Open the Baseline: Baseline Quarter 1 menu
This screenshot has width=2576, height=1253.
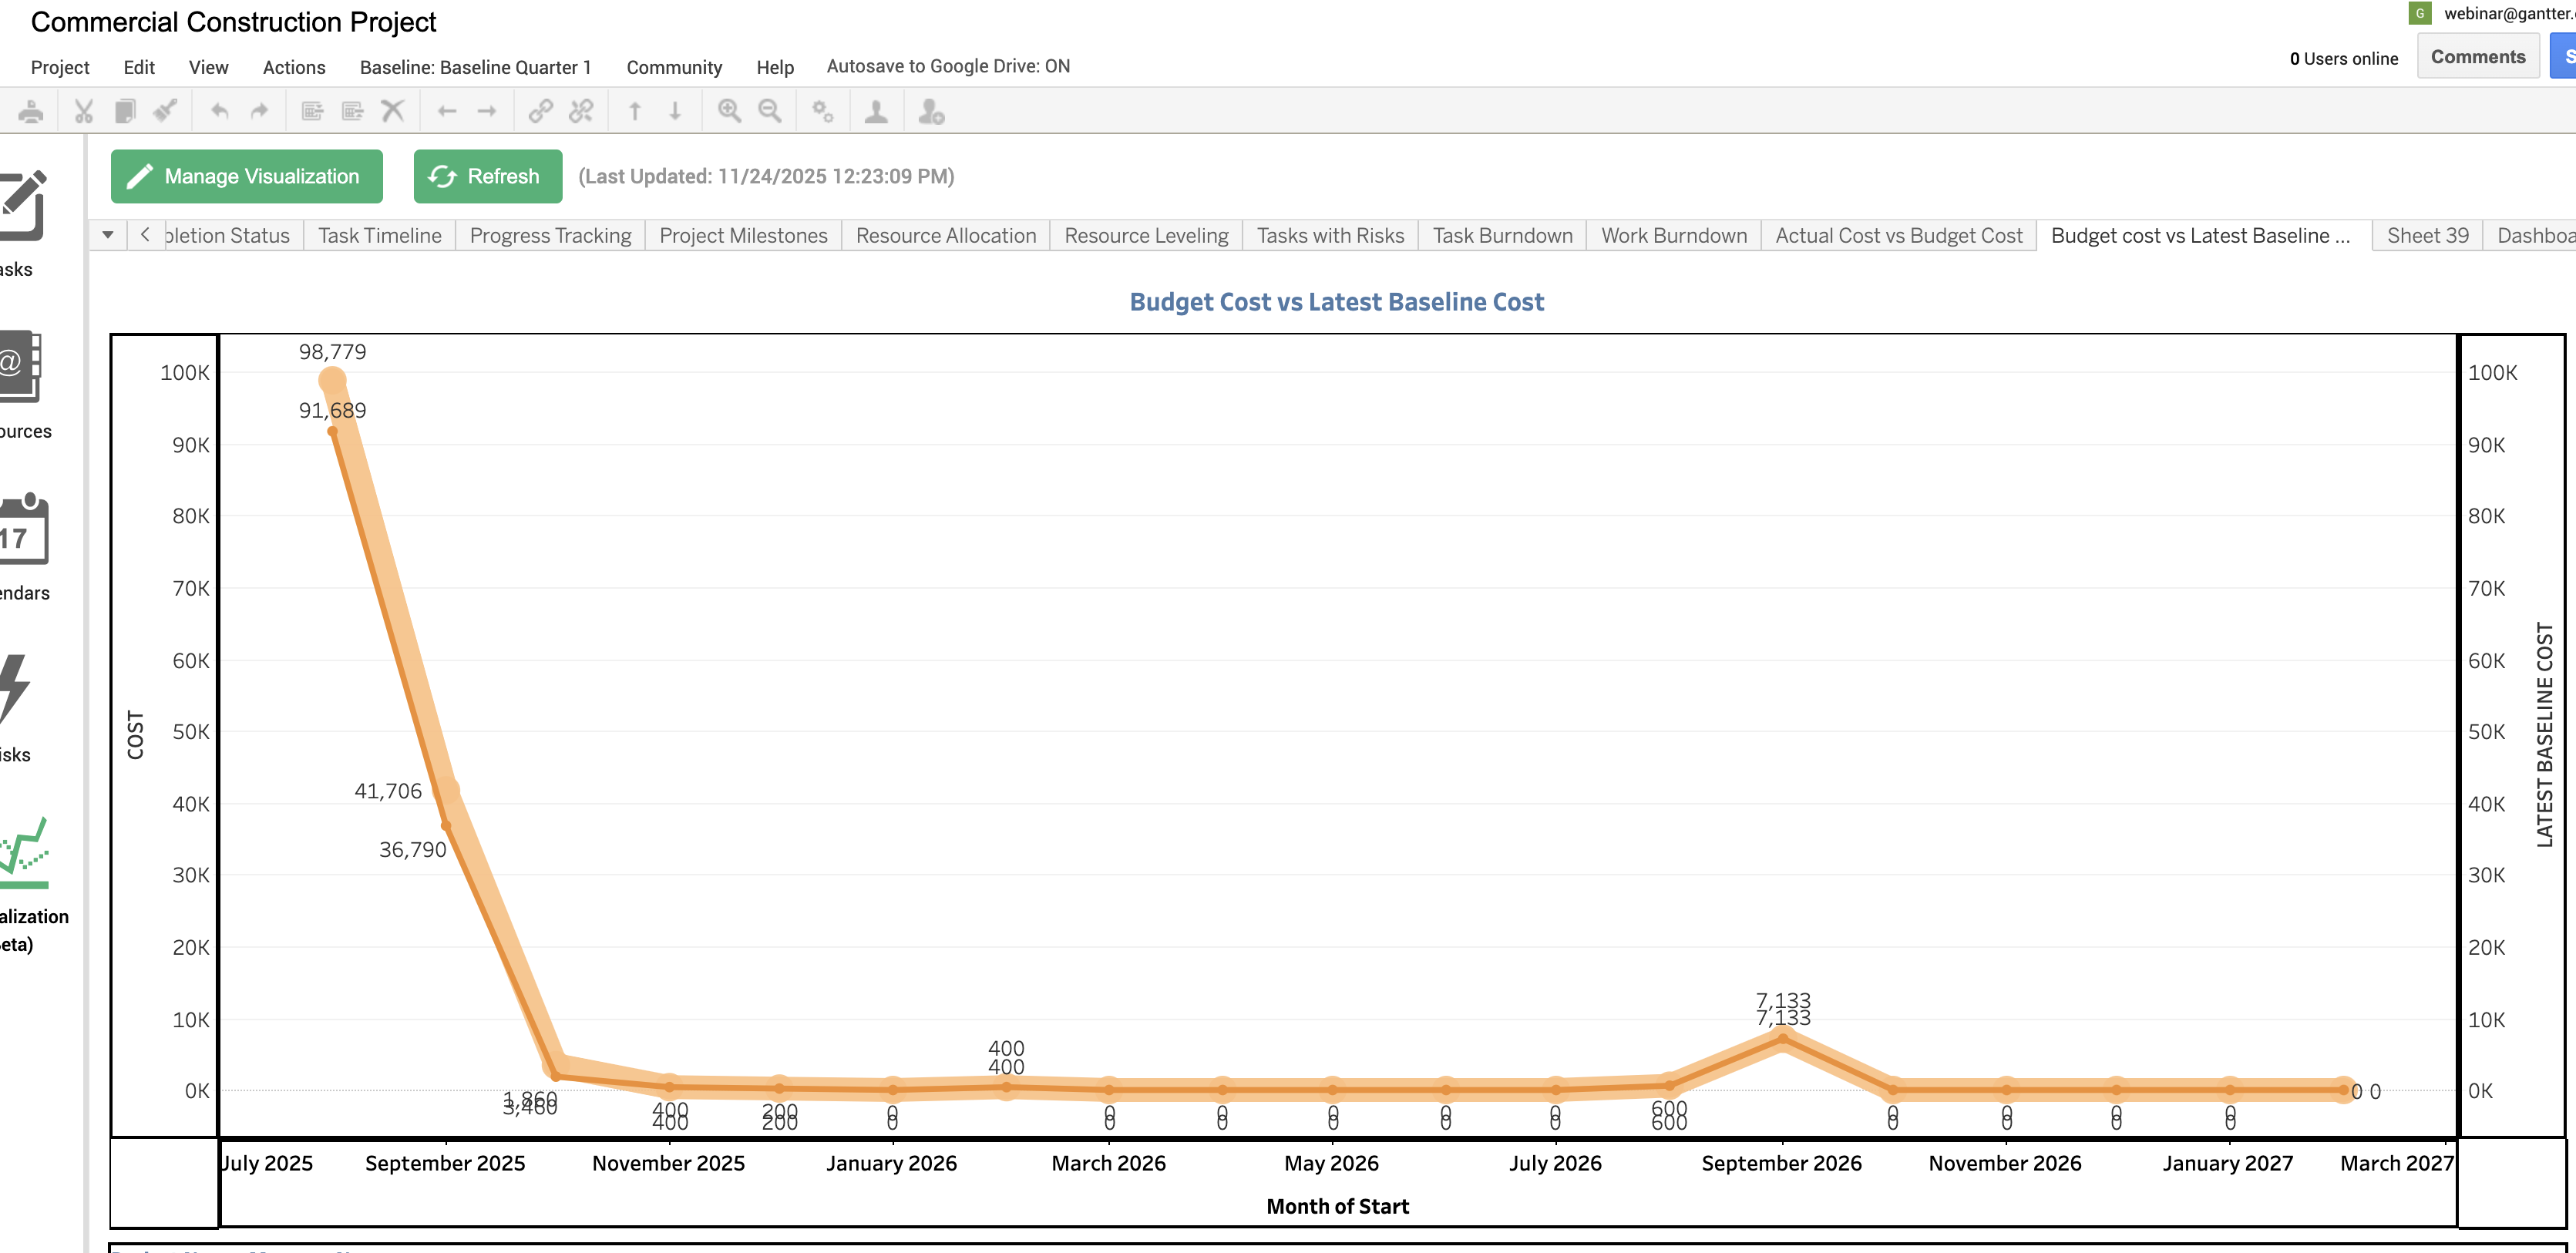click(x=475, y=67)
